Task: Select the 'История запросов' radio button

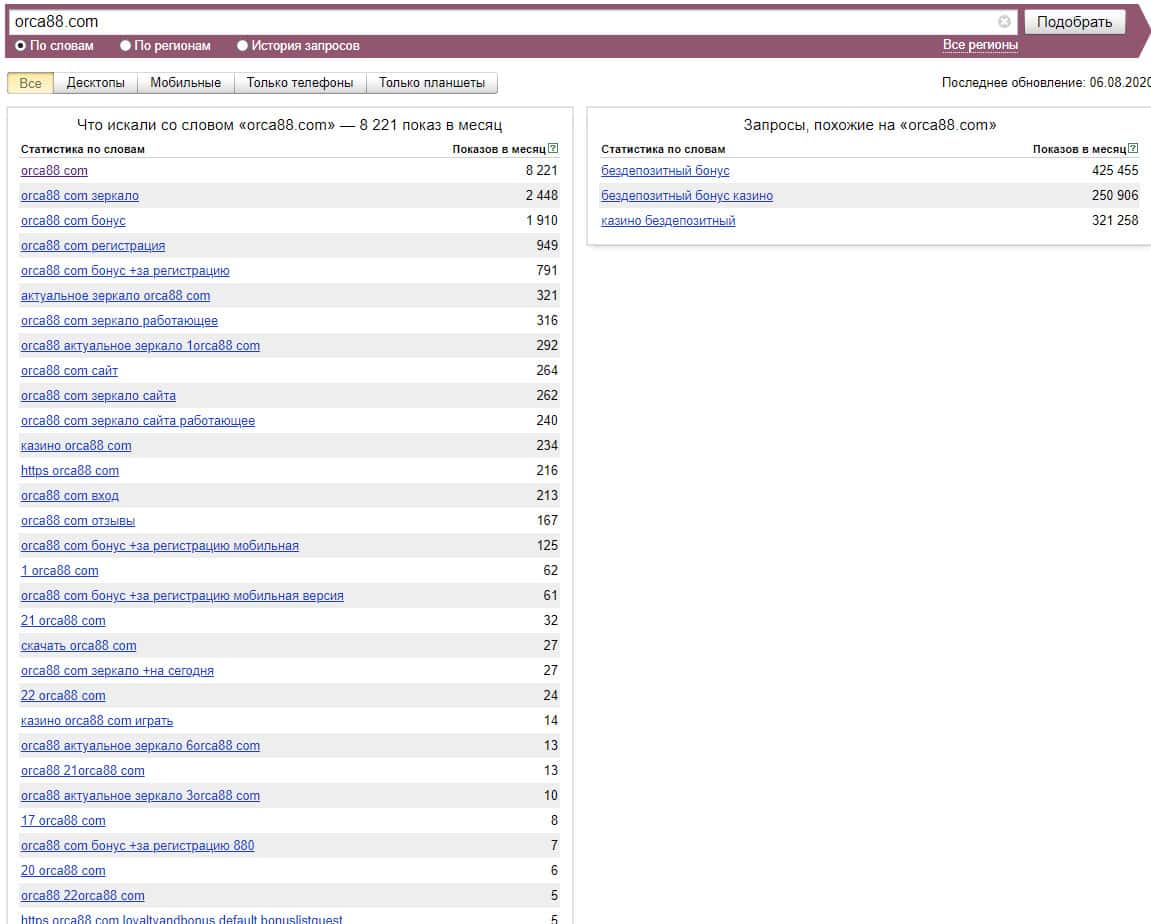Action: click(x=242, y=46)
